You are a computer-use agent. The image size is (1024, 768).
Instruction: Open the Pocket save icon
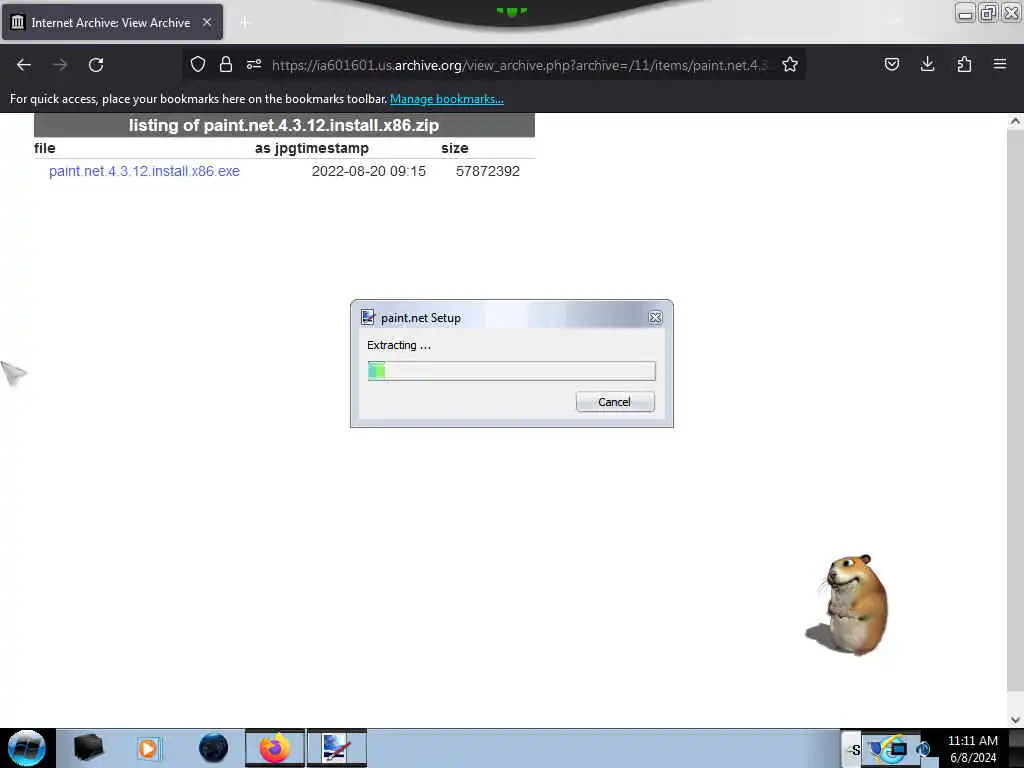tap(892, 64)
